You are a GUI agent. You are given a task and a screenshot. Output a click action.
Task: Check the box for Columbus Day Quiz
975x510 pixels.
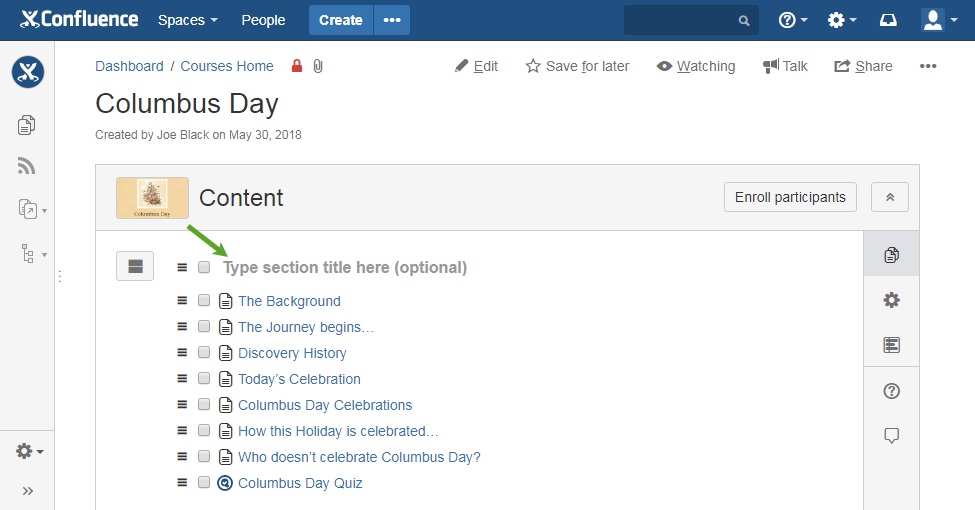(204, 482)
